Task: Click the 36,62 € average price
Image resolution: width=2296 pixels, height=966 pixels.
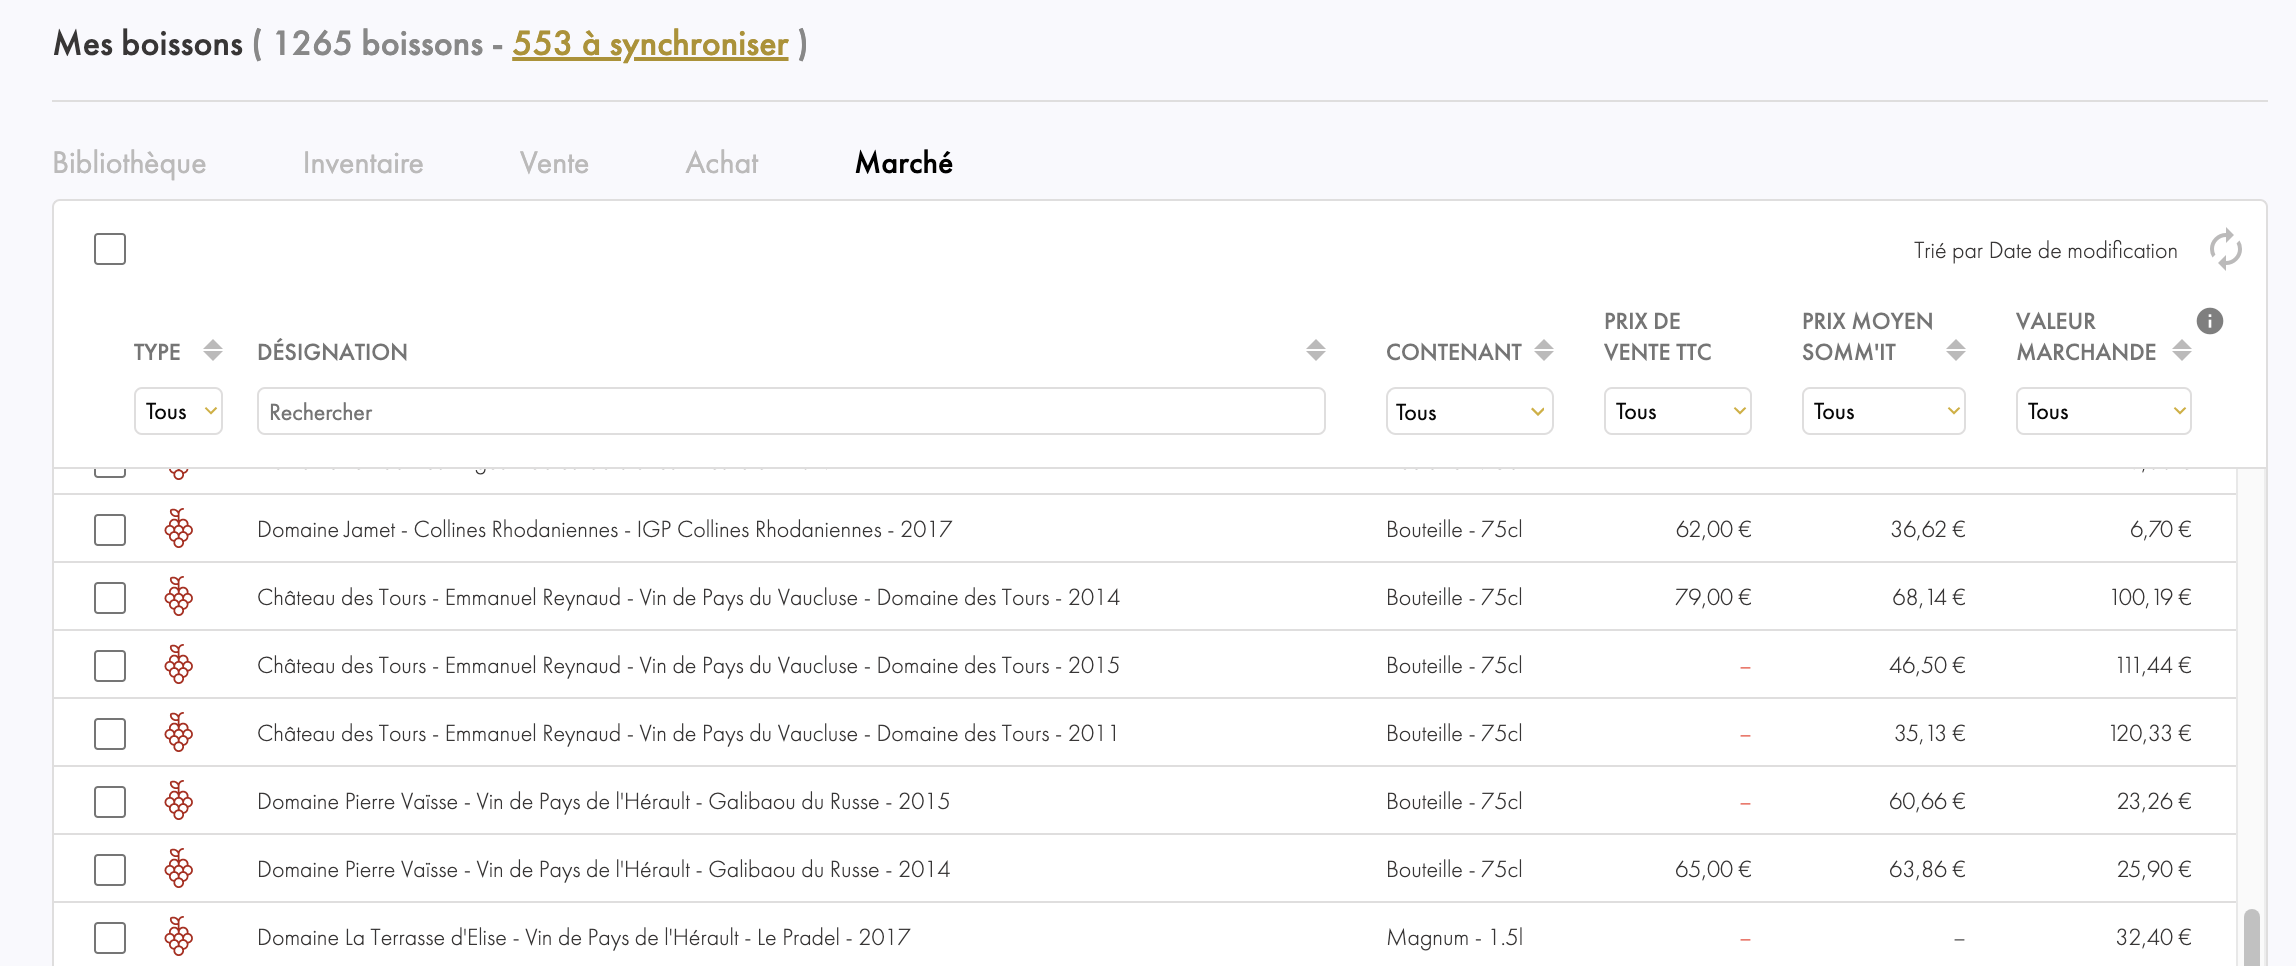Action: click(x=1927, y=529)
